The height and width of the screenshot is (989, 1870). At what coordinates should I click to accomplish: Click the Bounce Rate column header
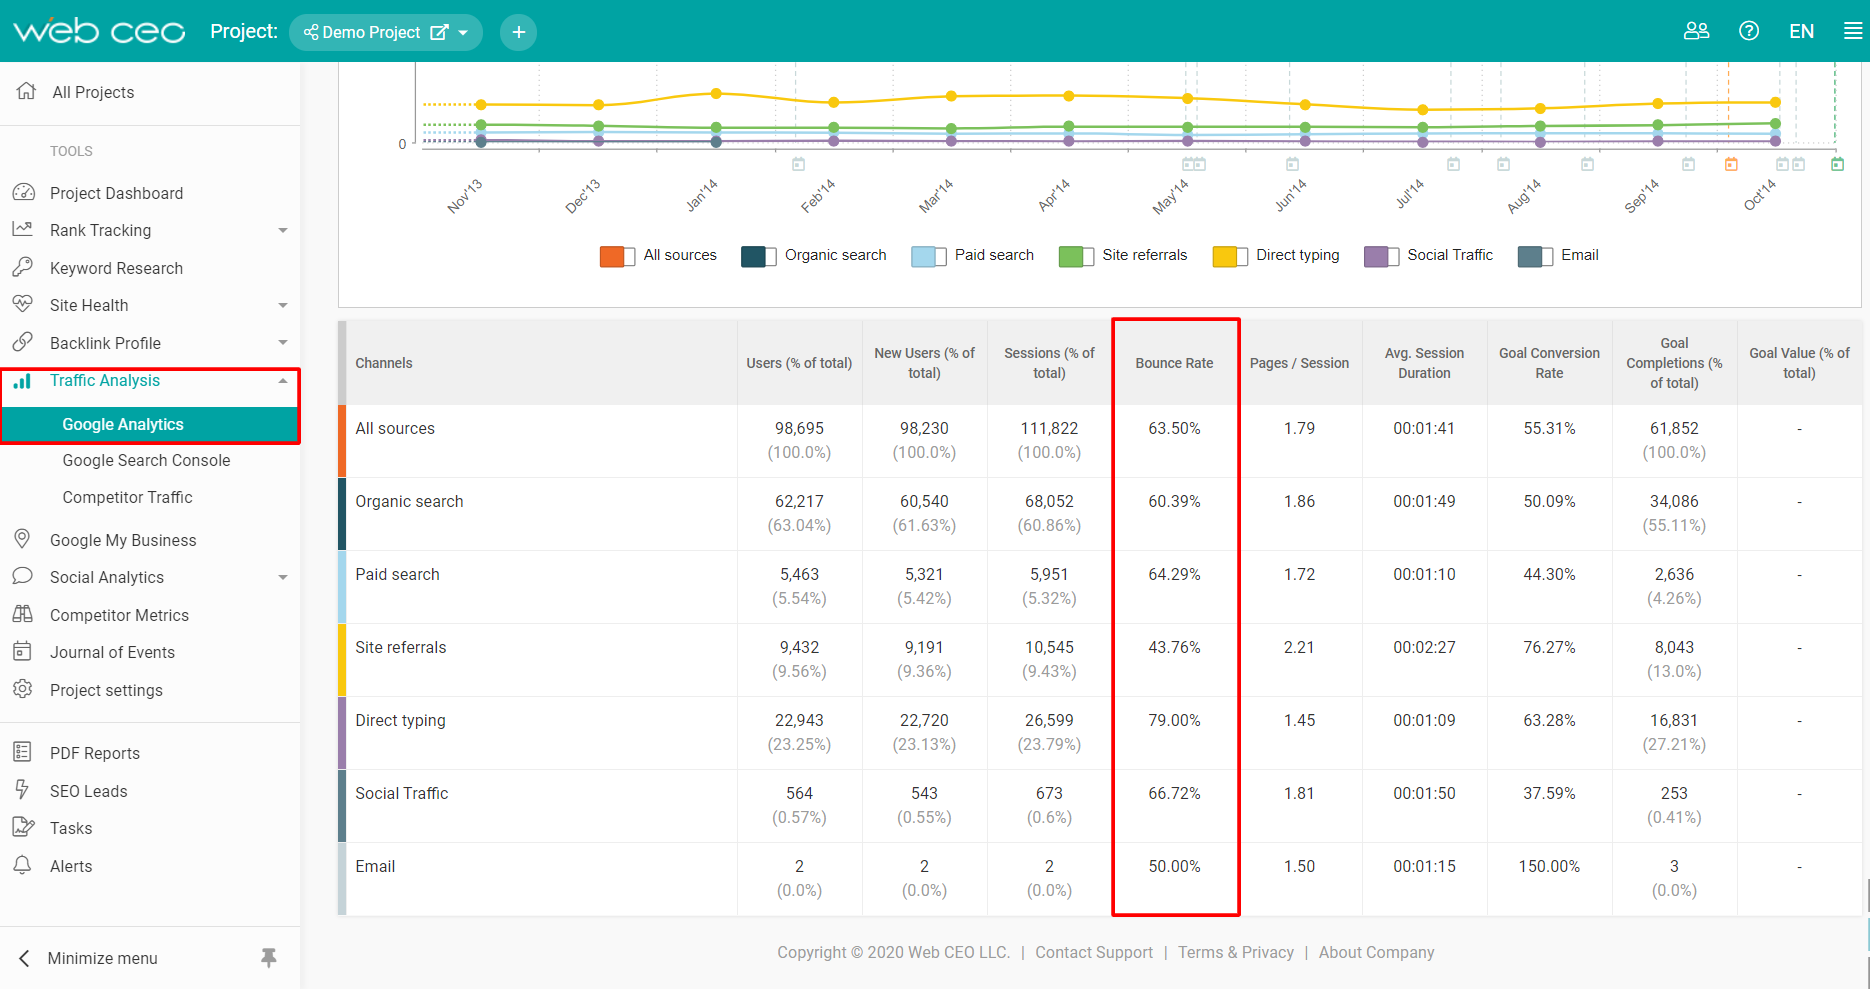(x=1174, y=363)
